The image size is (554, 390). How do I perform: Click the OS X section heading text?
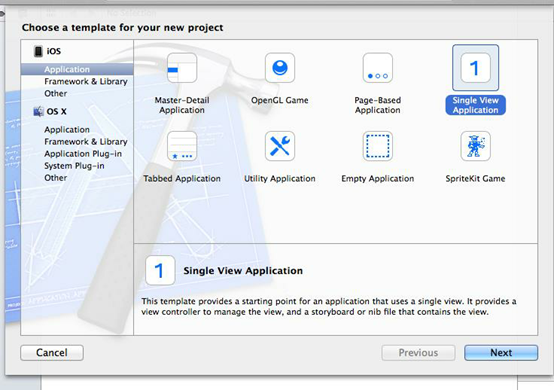click(x=57, y=112)
